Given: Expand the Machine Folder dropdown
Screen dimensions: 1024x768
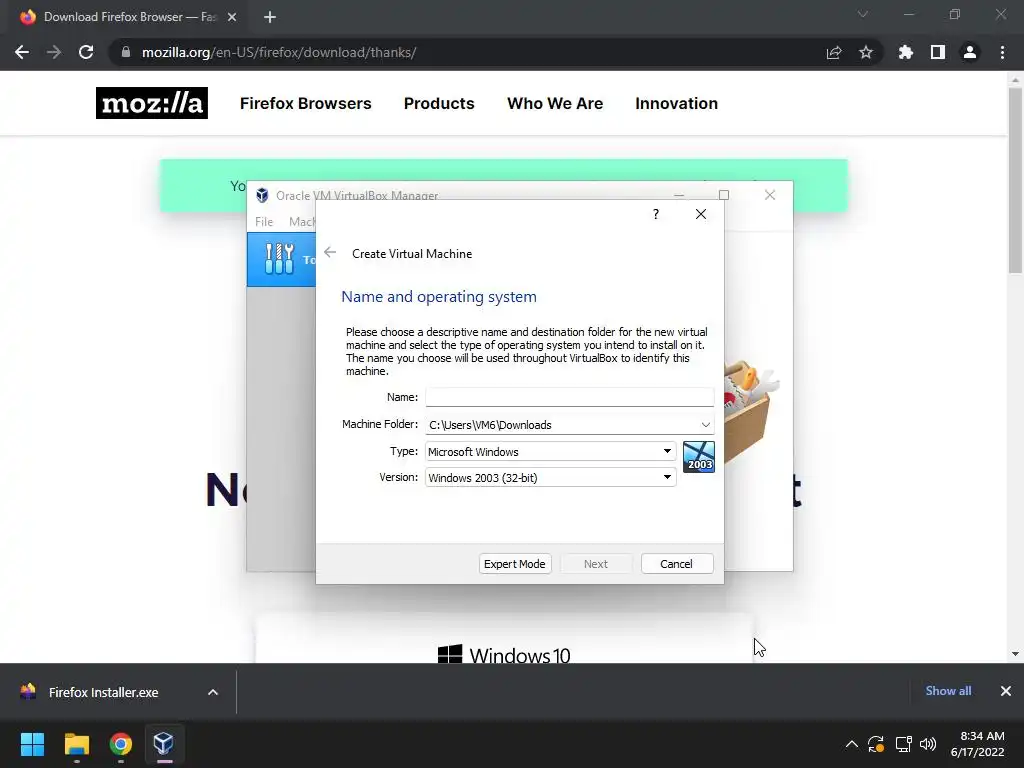Looking at the screenshot, I should click(x=705, y=424).
